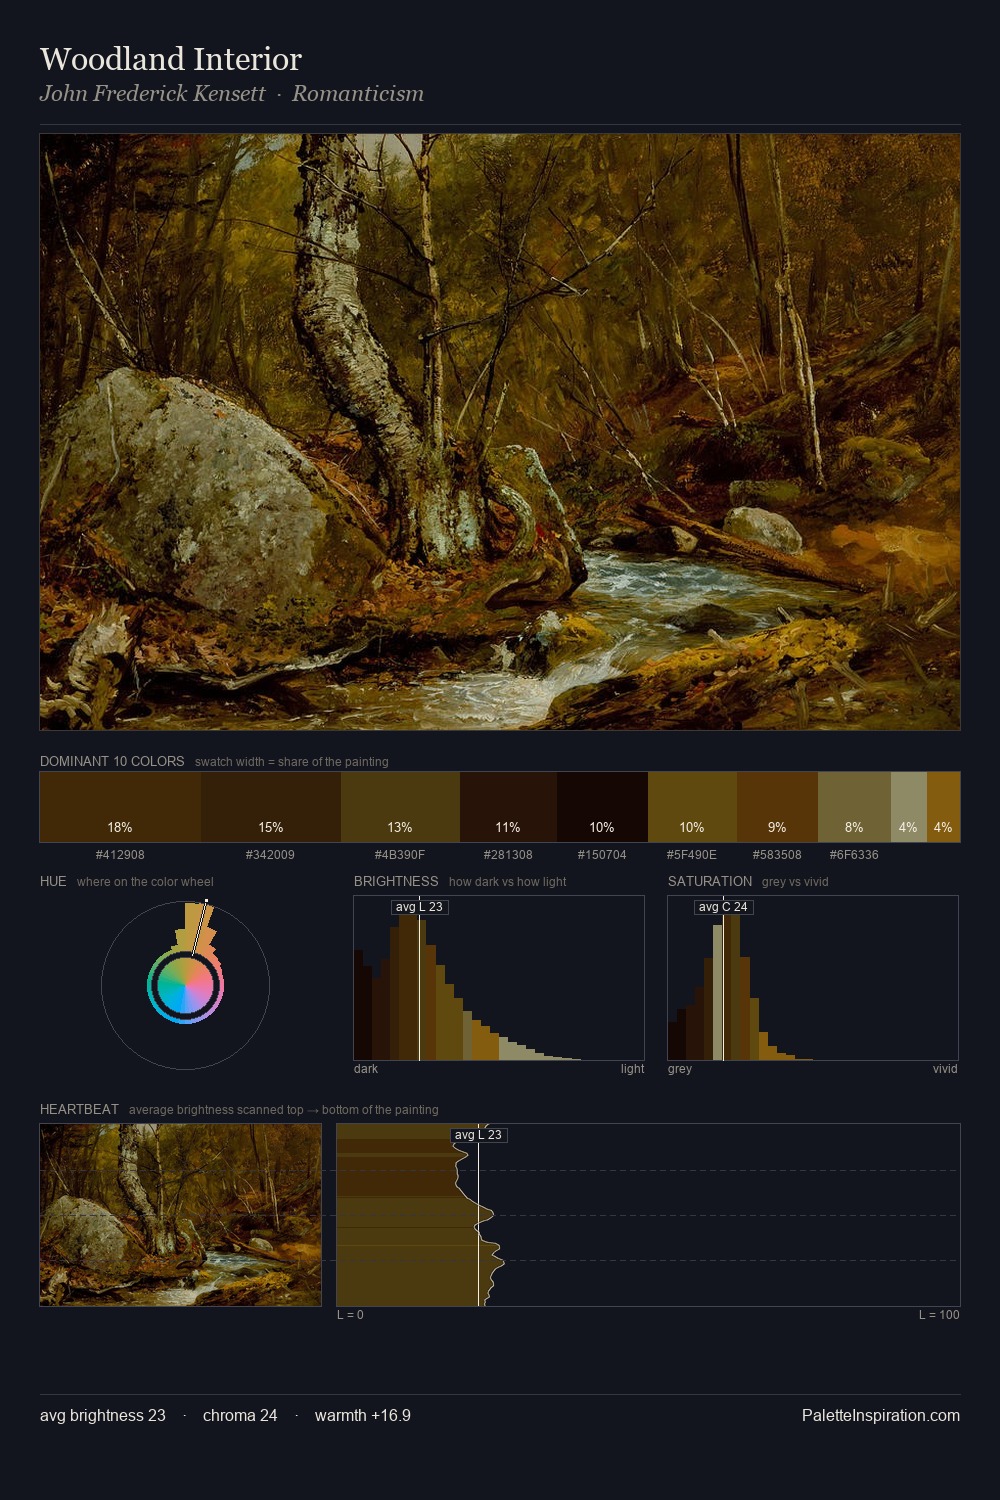This screenshot has height=1500, width=1000.
Task: Click the HUE section heading
Action: click(53, 881)
